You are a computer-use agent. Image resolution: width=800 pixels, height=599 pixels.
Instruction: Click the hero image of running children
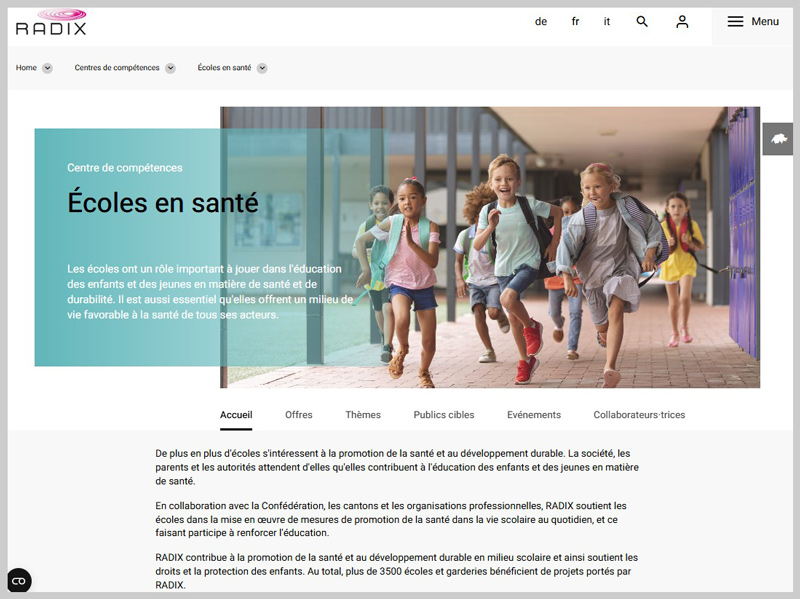[560, 250]
